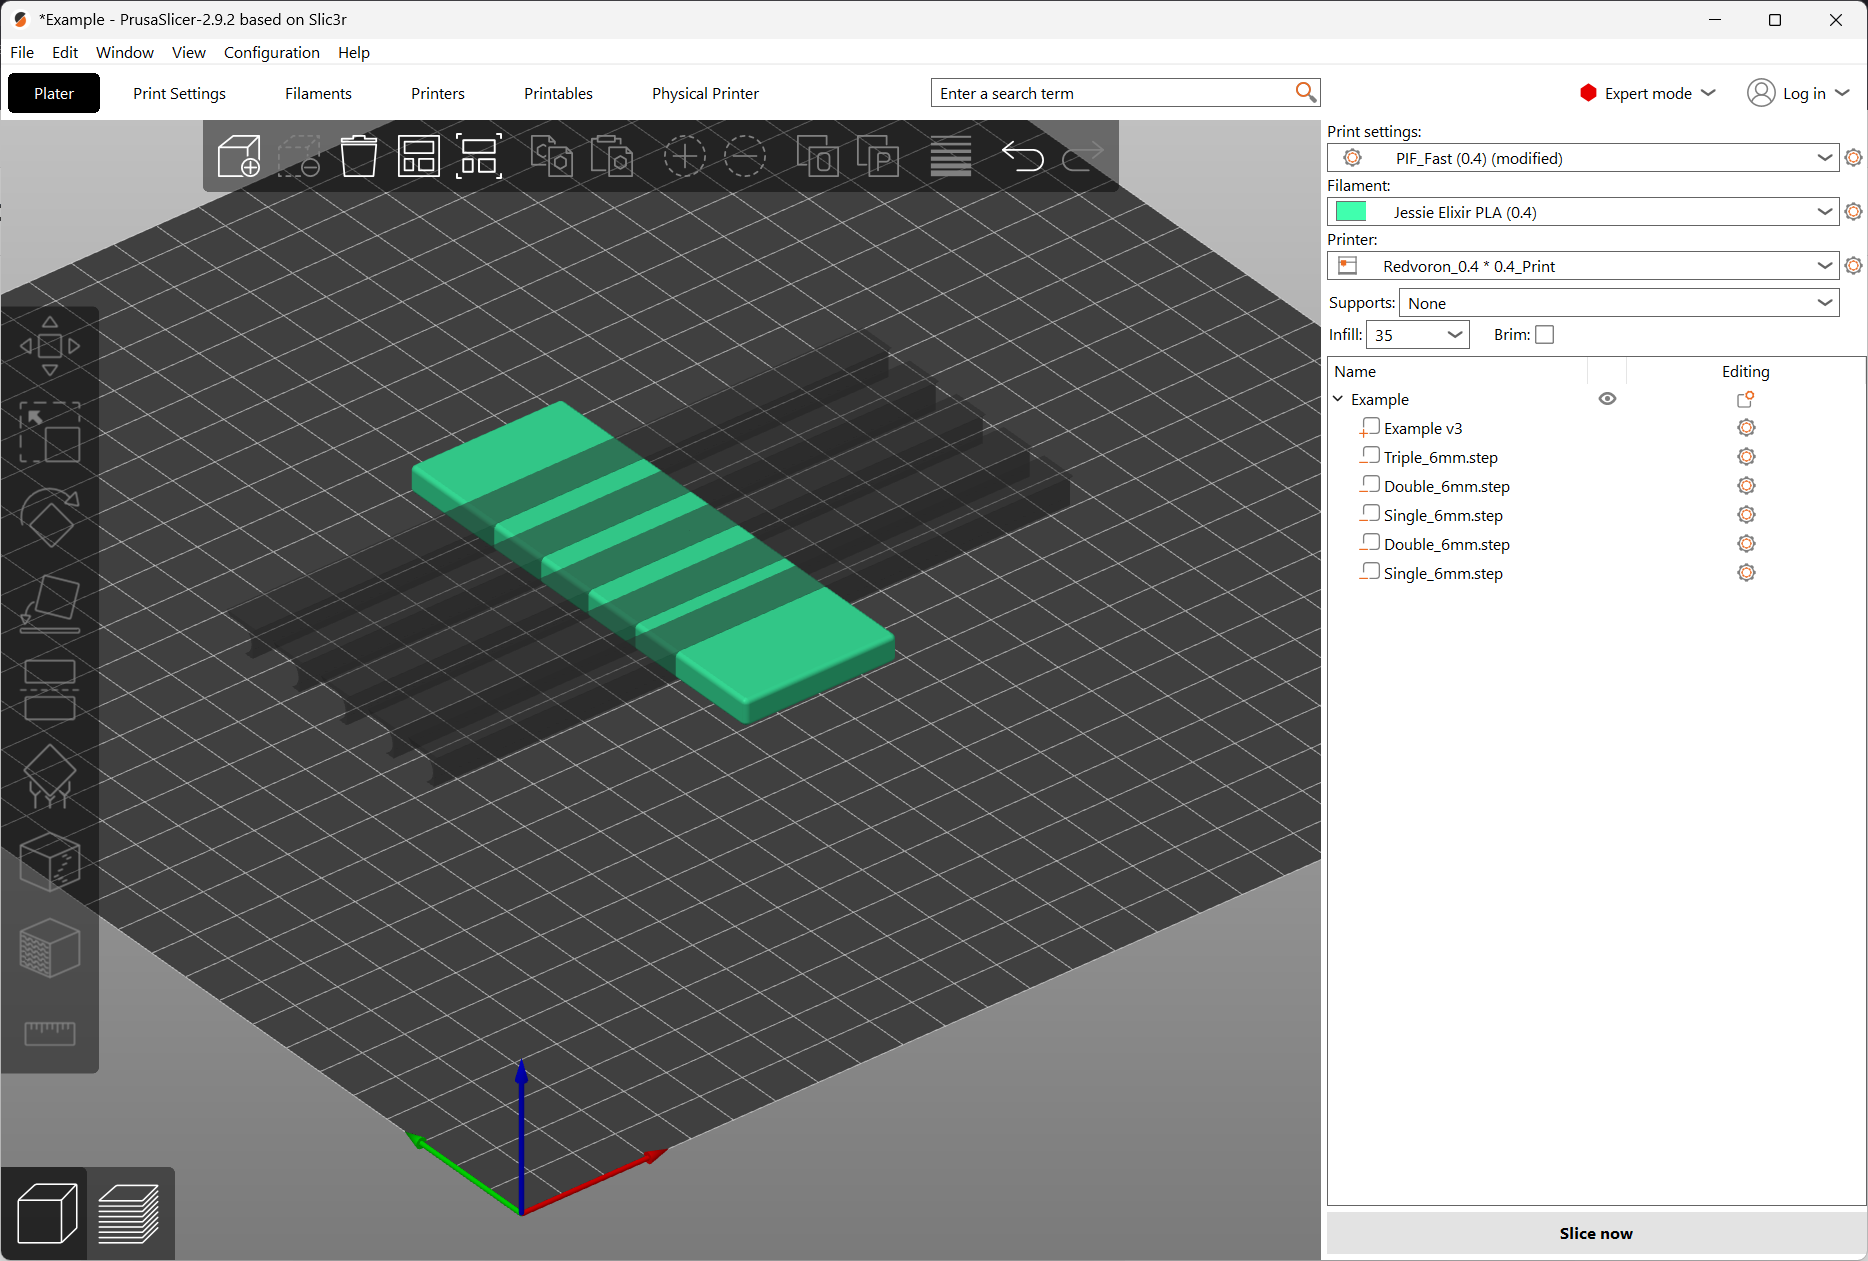Viewport: 1868px width, 1261px height.
Task: Switch to sliced preview view mode
Action: (130, 1212)
